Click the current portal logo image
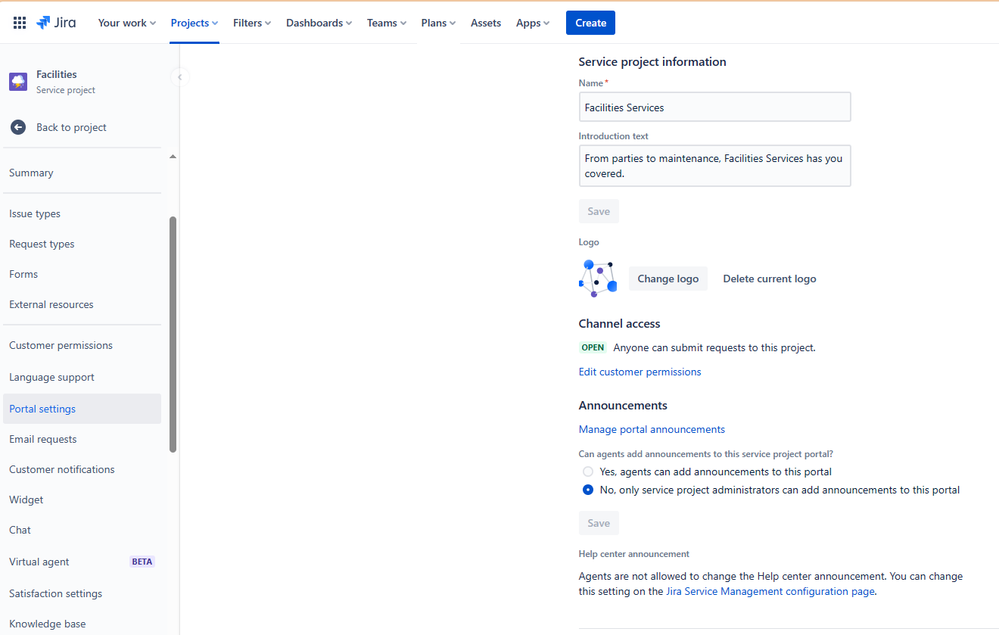 tap(598, 278)
